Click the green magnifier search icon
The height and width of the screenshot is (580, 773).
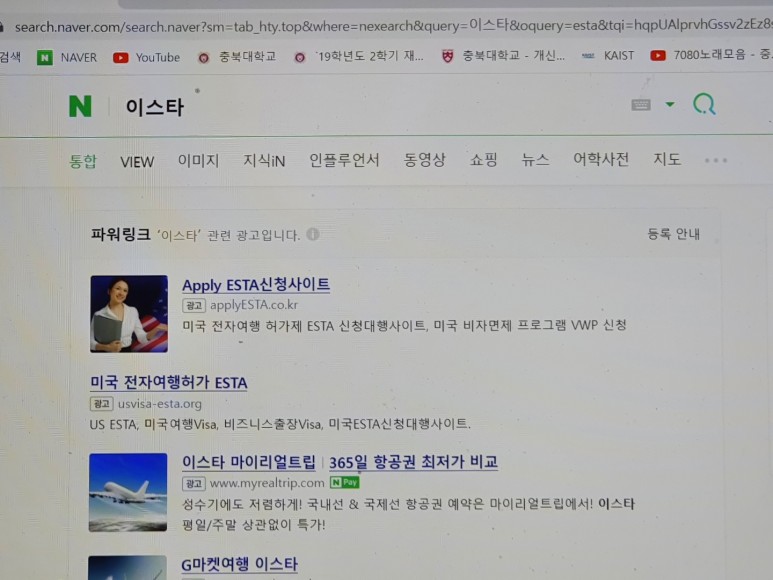pyautogui.click(x=704, y=104)
